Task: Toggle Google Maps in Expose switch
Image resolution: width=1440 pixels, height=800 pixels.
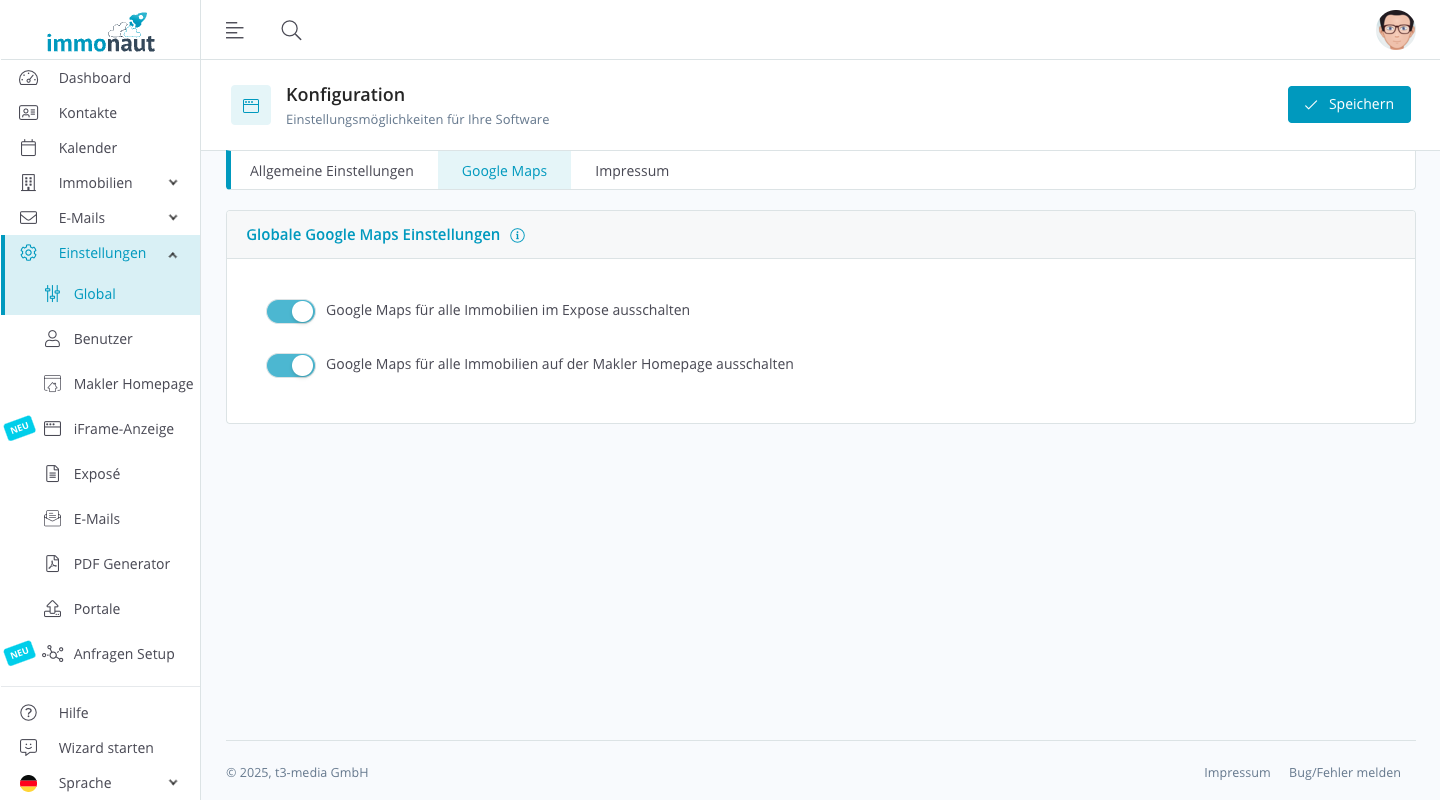Action: [290, 311]
